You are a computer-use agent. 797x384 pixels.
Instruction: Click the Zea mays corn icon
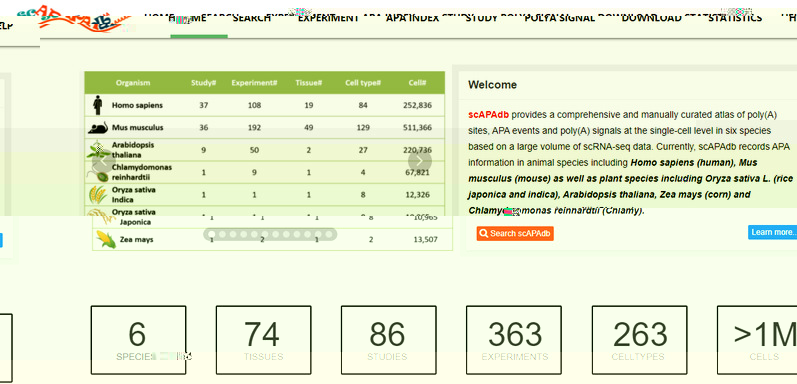point(106,240)
